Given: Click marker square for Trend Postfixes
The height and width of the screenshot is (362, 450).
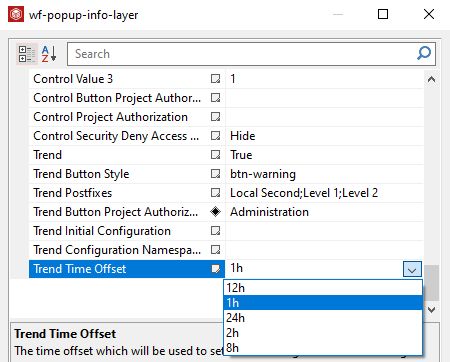Looking at the screenshot, I should pyautogui.click(x=215, y=193).
